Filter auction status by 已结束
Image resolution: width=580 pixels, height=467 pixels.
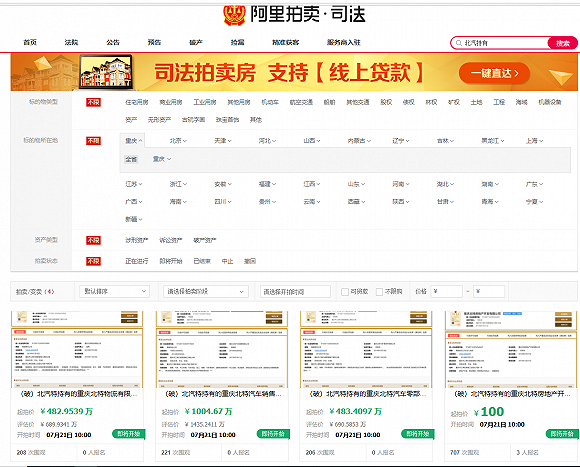click(x=202, y=261)
